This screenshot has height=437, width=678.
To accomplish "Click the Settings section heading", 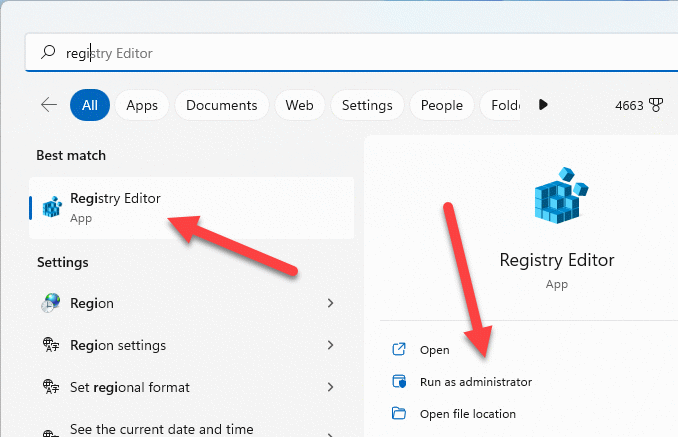I will click(63, 262).
